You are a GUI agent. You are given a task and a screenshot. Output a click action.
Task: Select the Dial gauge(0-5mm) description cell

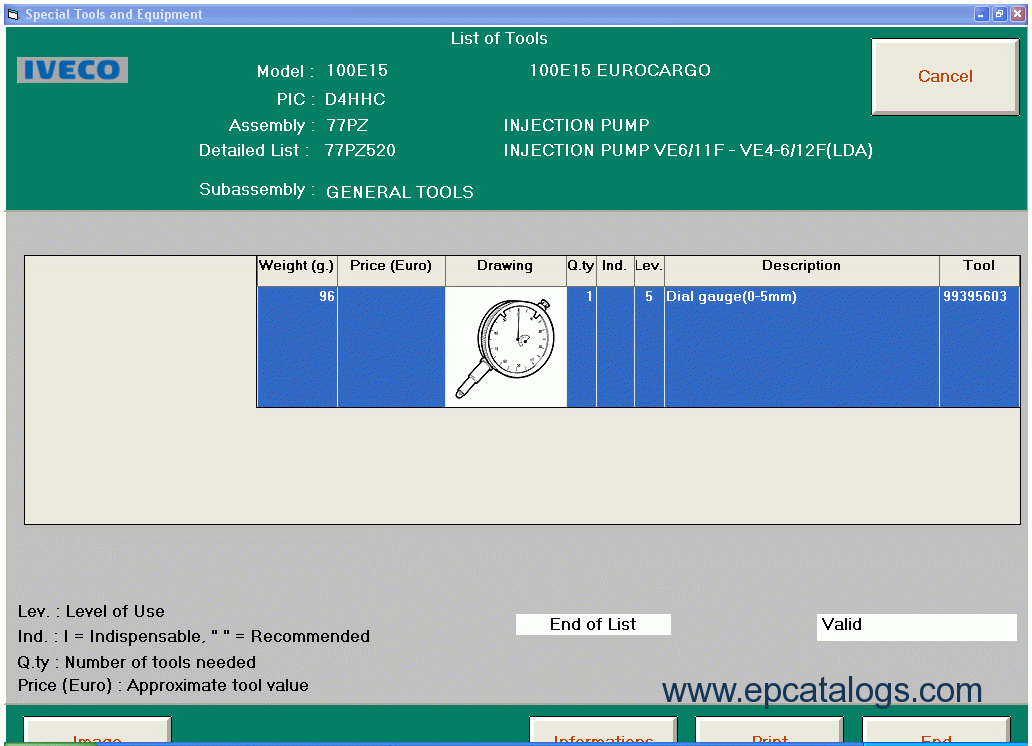(x=802, y=347)
